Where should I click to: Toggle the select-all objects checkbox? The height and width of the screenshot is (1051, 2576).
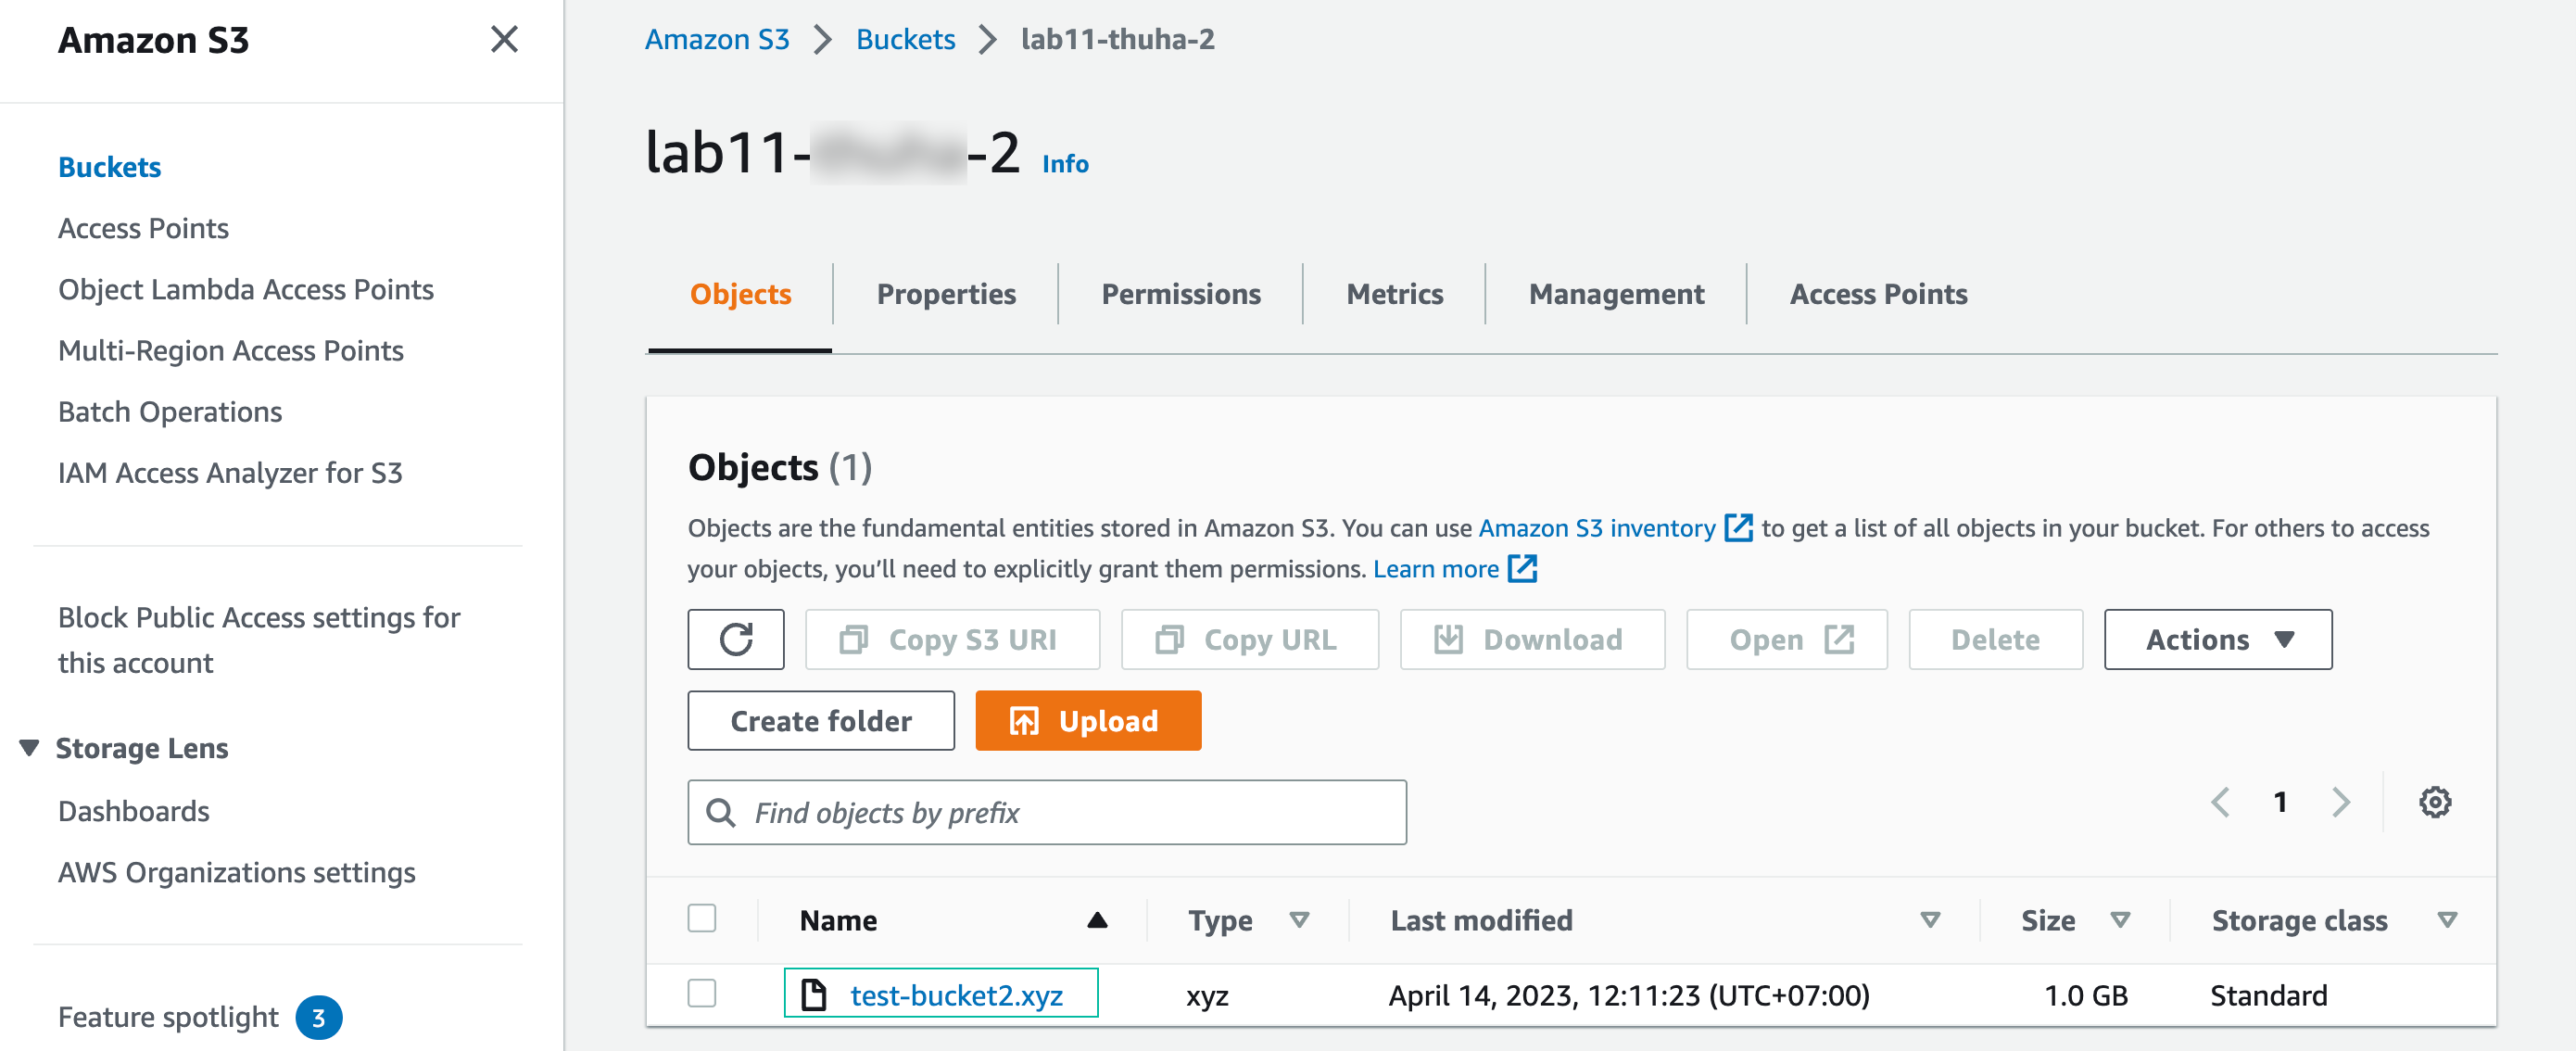click(x=702, y=918)
